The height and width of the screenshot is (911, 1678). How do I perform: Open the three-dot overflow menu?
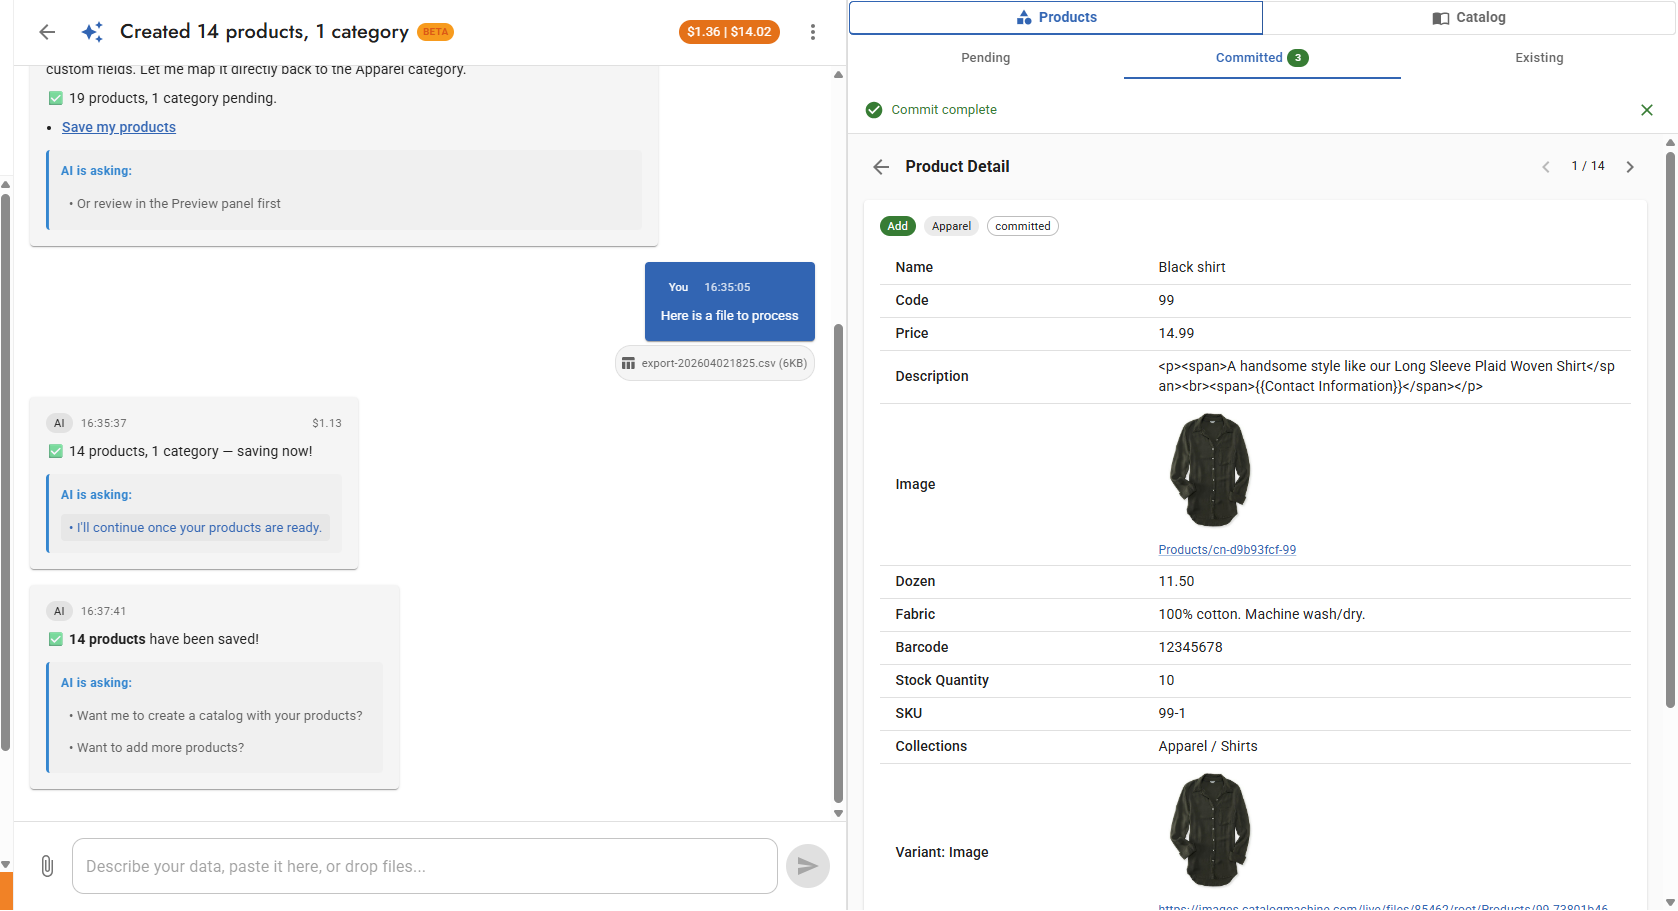[x=813, y=31]
